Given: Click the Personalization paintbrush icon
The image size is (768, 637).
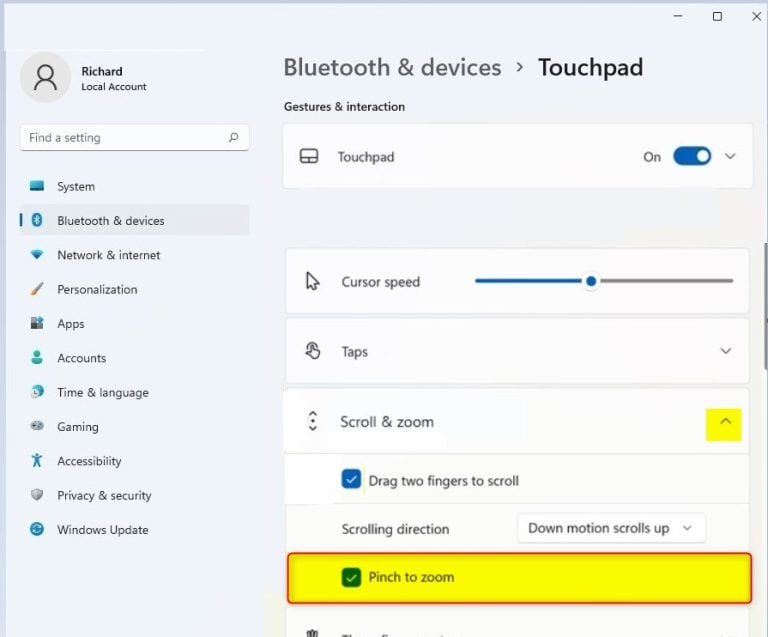Looking at the screenshot, I should pyautogui.click(x=37, y=289).
